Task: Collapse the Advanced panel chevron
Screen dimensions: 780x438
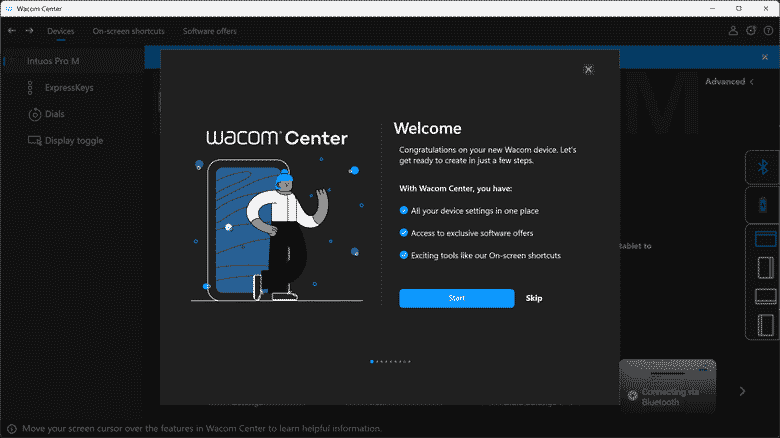Action: (752, 82)
